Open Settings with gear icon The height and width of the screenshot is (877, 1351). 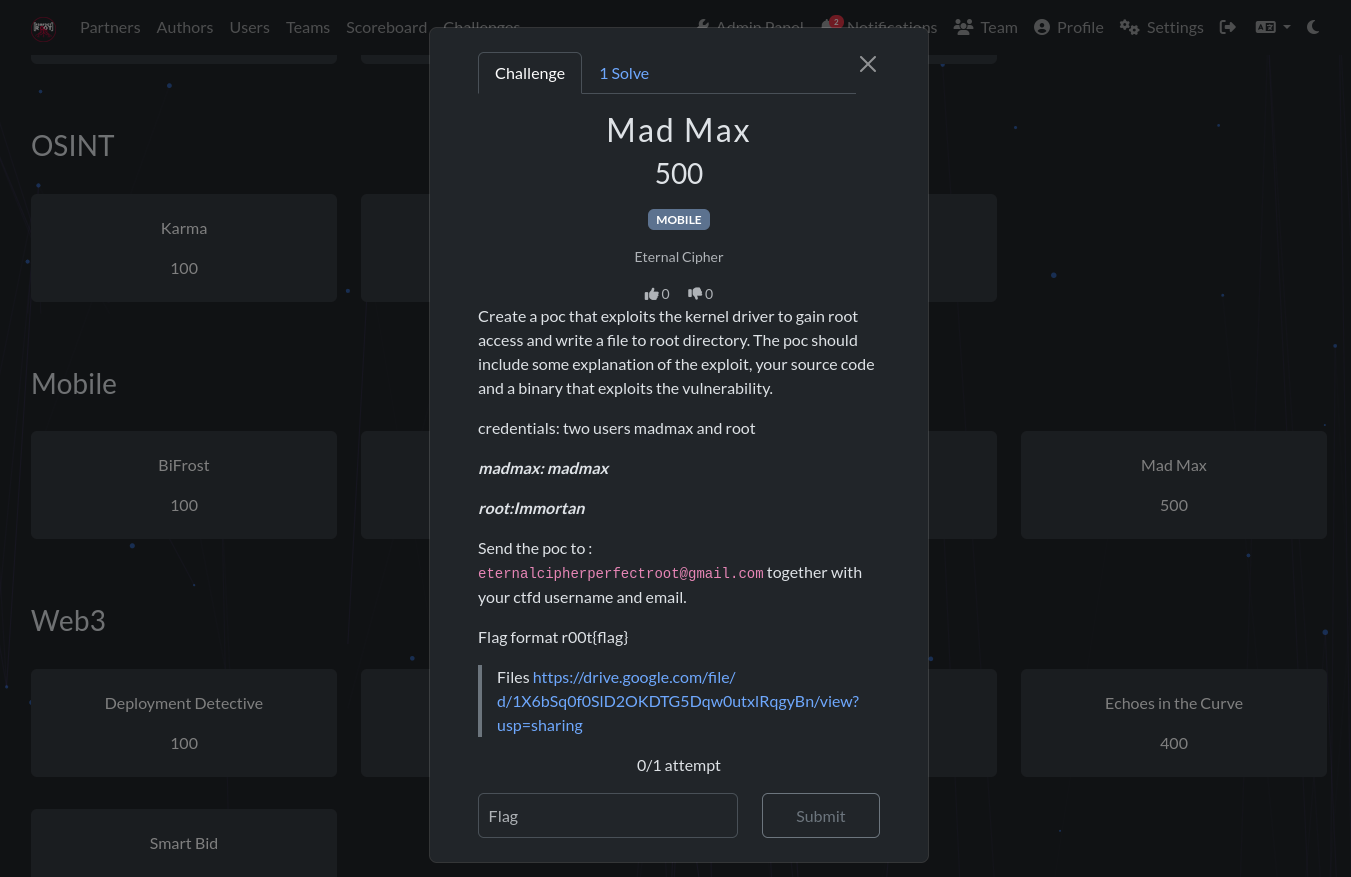[1161, 27]
